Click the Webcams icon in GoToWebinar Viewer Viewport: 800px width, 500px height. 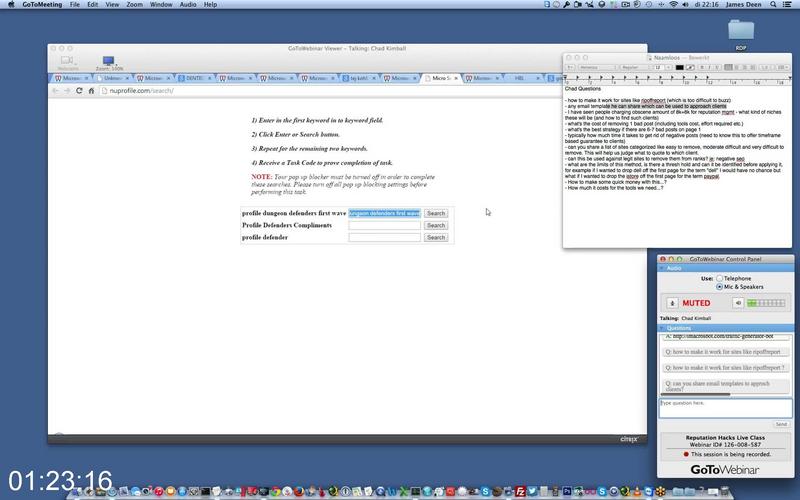(x=67, y=62)
